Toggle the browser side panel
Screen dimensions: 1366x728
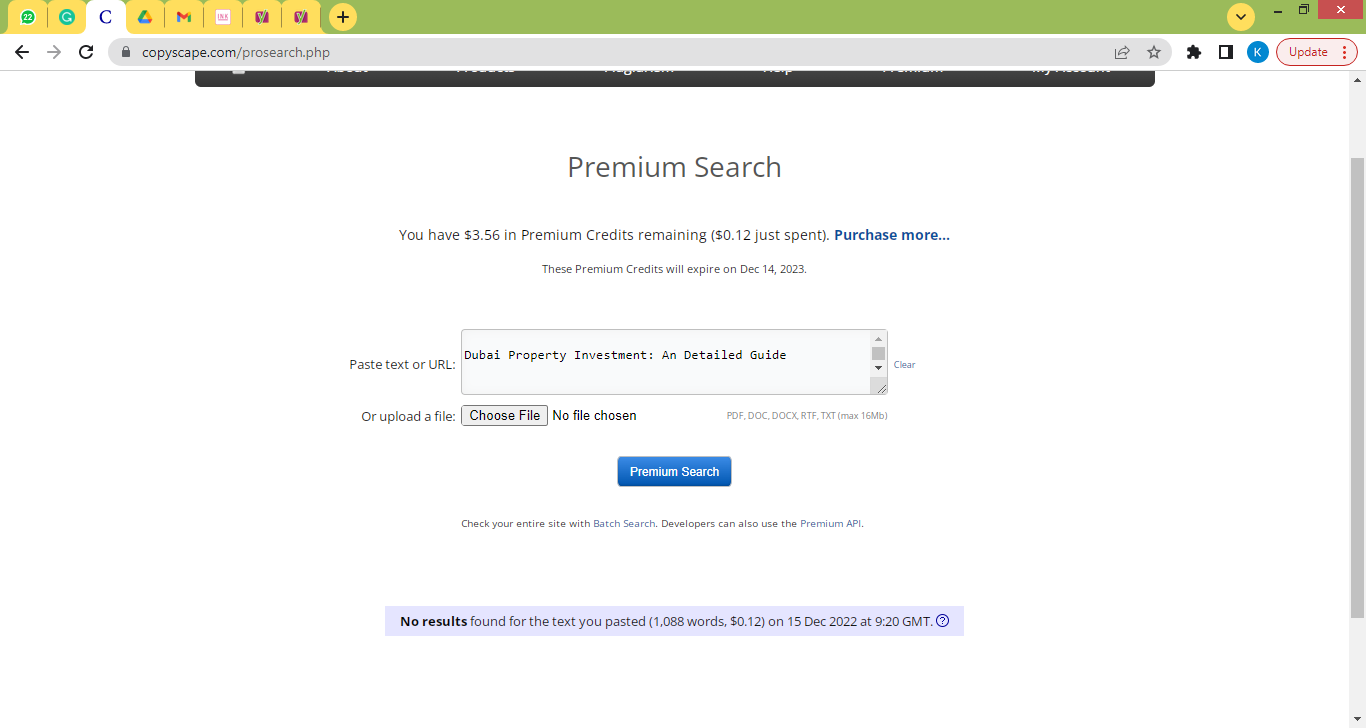(x=1225, y=52)
